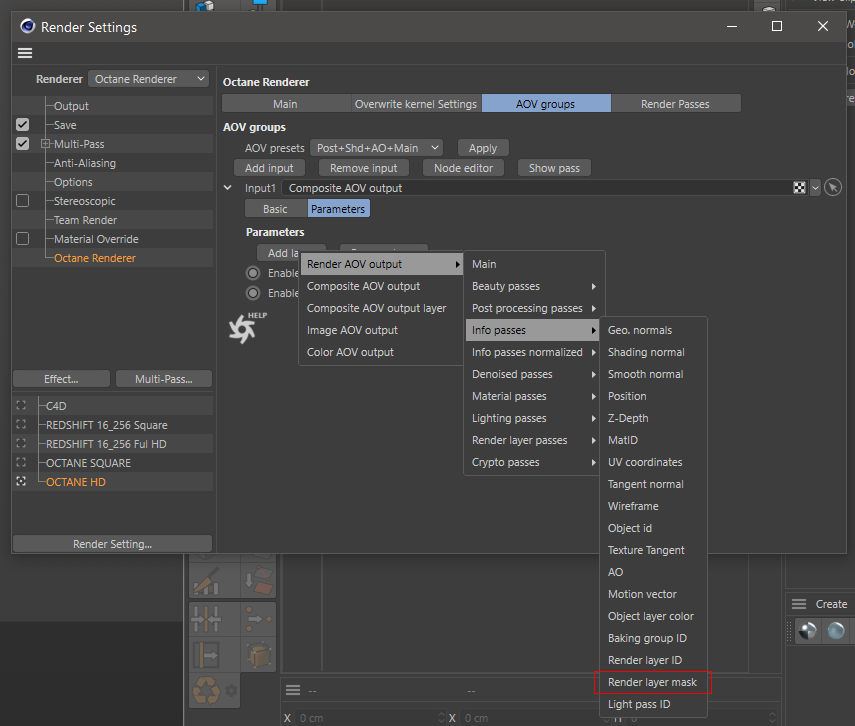Select the second blue material sphere thumbnail
Image resolution: width=855 pixels, height=726 pixels.
coord(836,631)
